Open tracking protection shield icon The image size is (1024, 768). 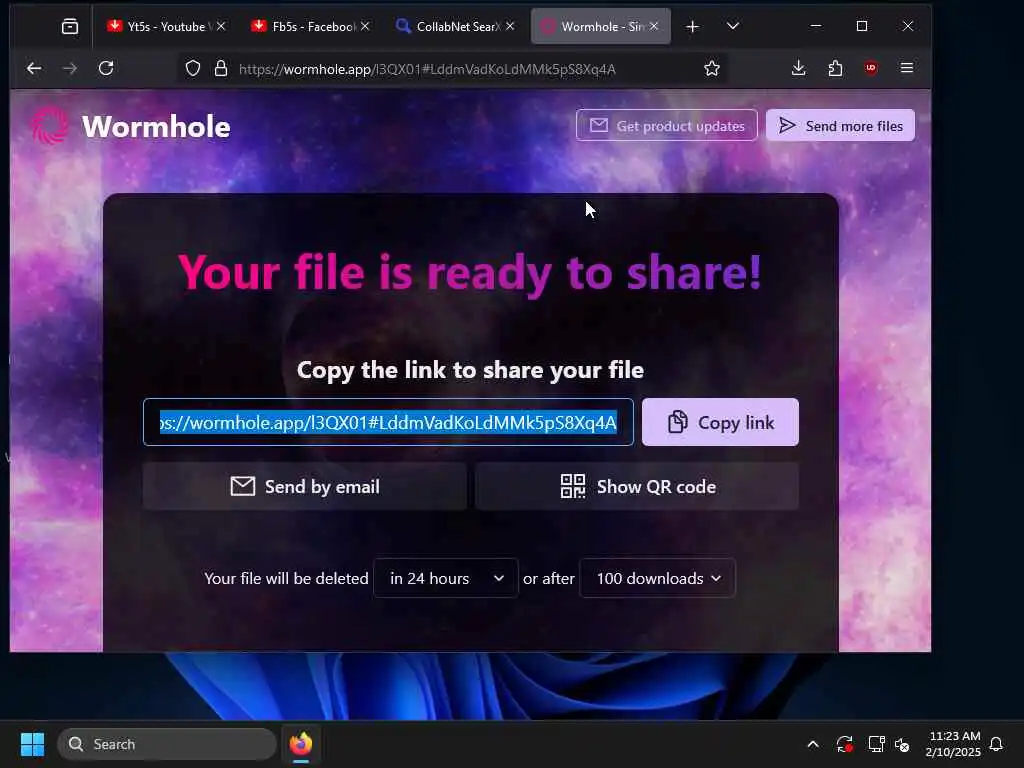click(x=193, y=69)
